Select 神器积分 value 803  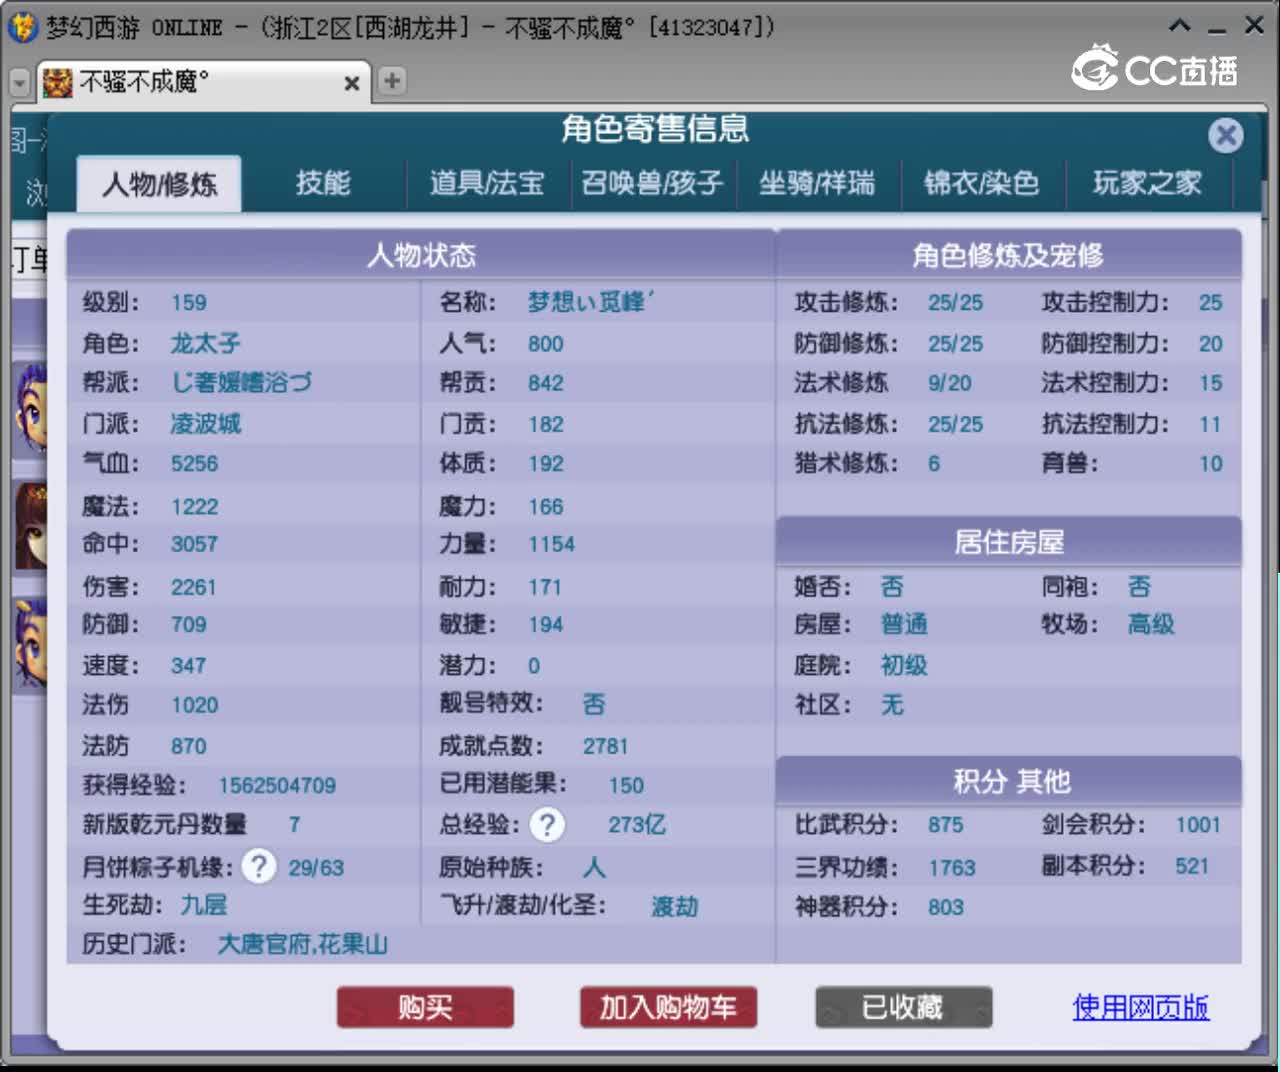946,908
